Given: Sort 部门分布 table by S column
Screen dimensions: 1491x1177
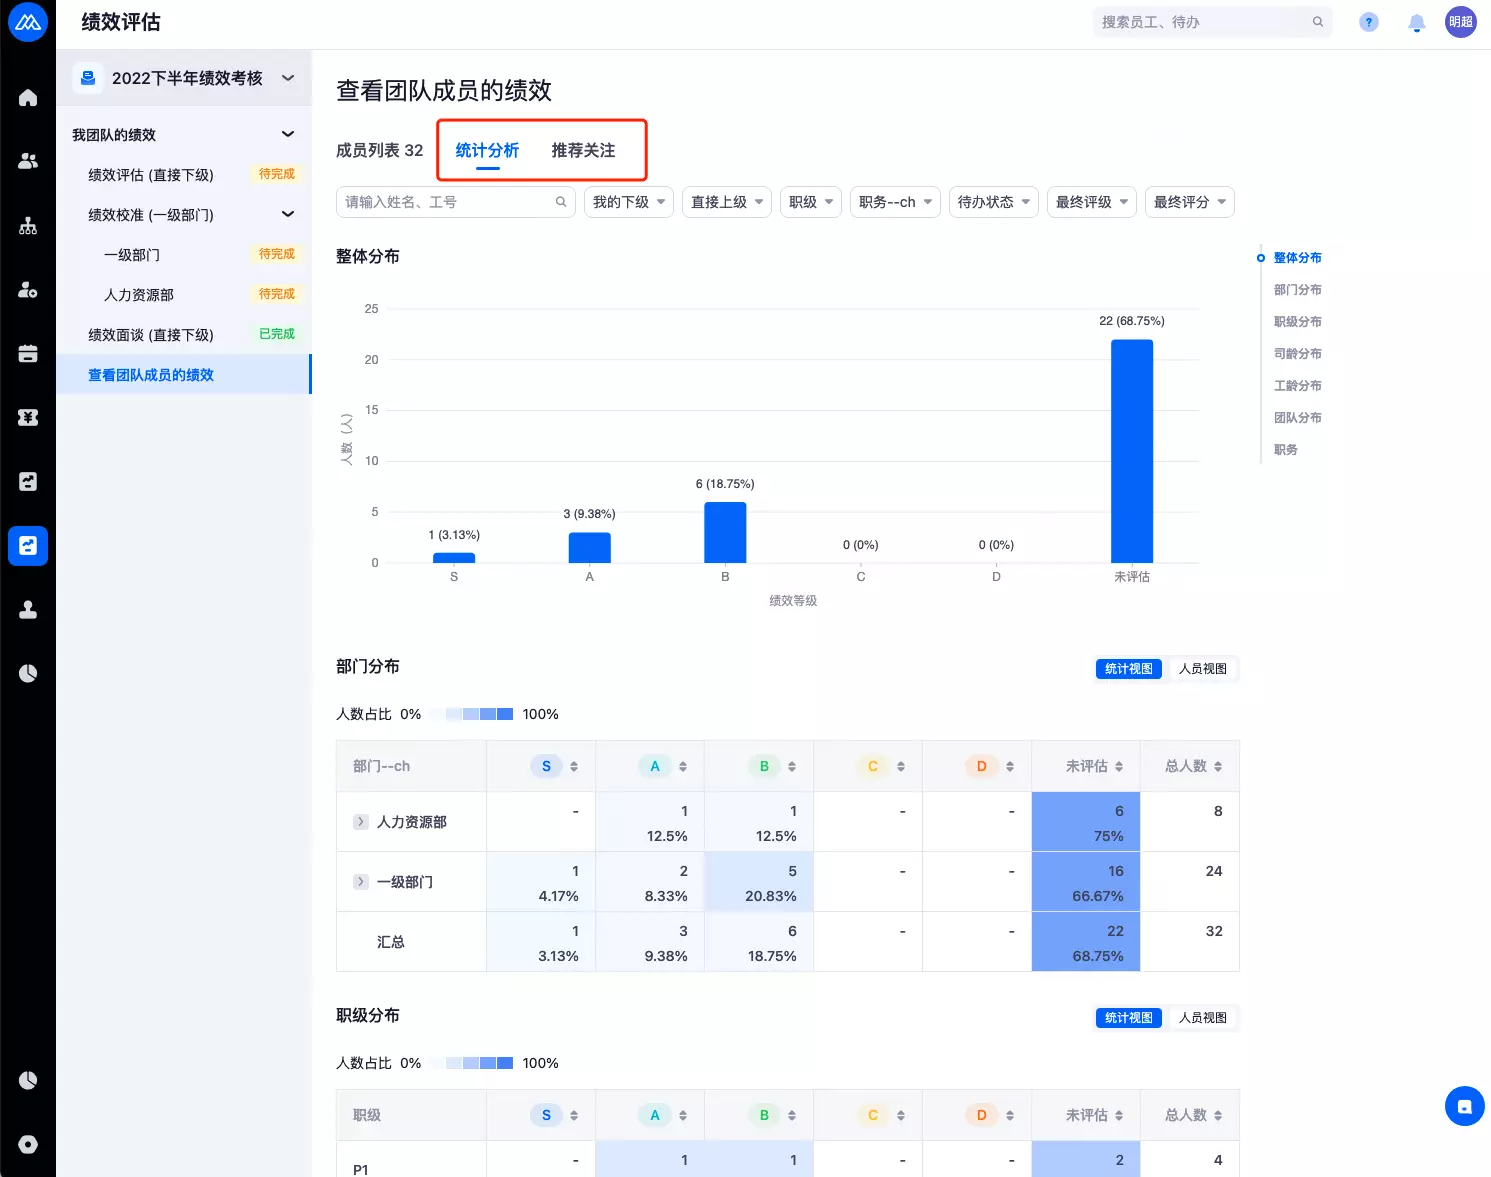Looking at the screenshot, I should (x=574, y=767).
